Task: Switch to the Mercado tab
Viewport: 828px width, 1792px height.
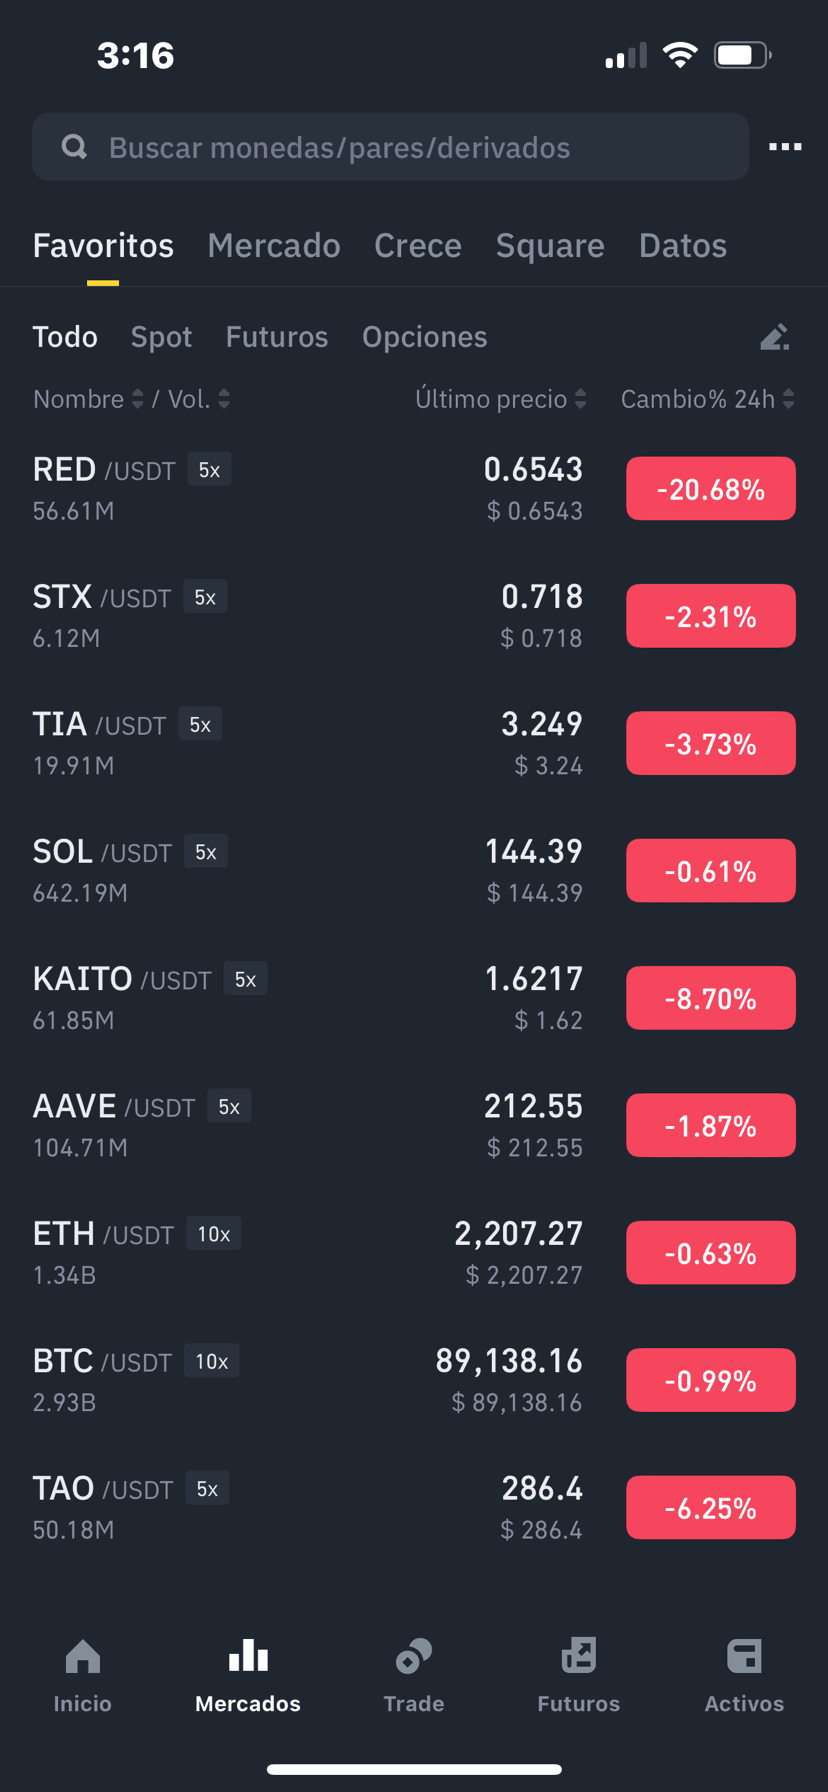Action: [274, 246]
